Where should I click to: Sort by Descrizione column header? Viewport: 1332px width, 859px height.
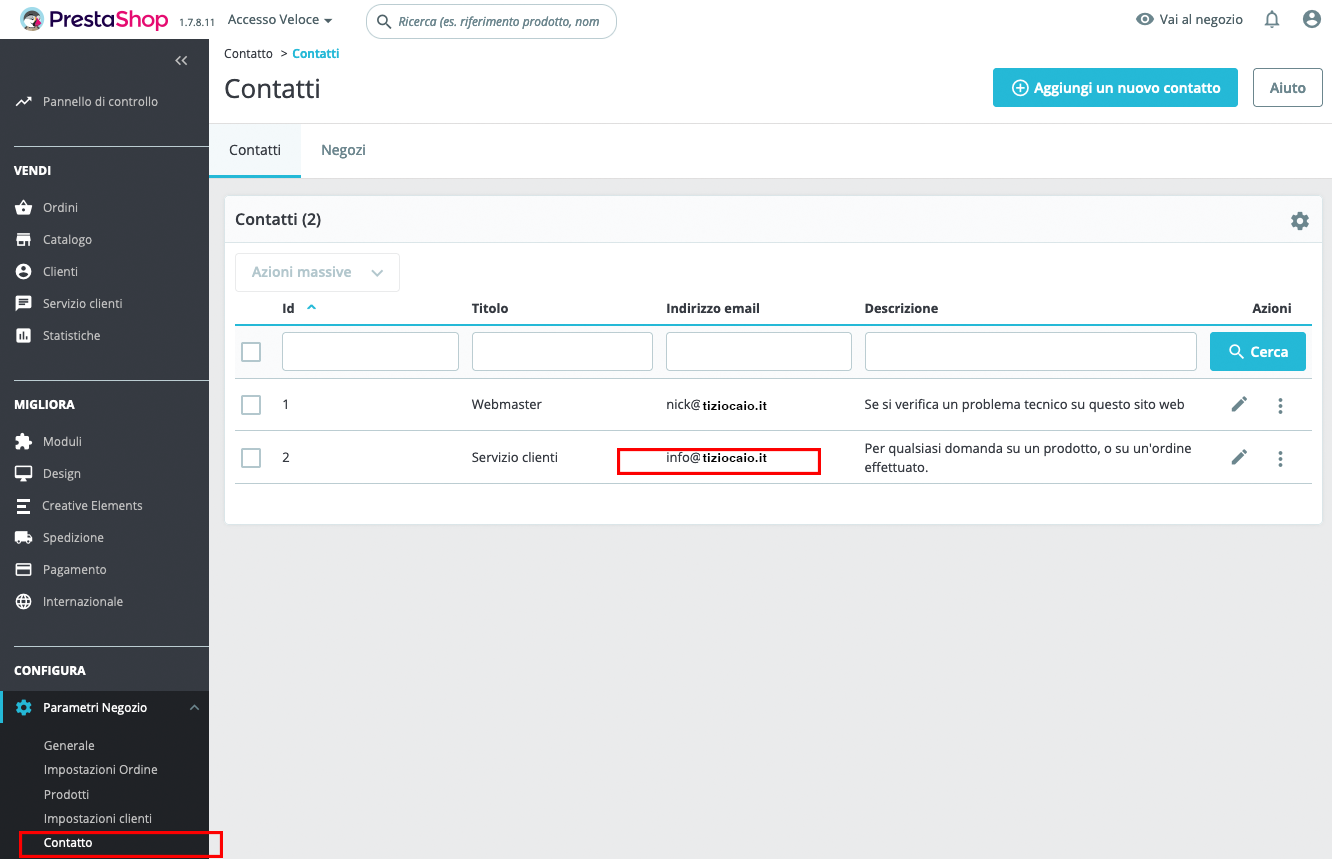click(x=901, y=308)
